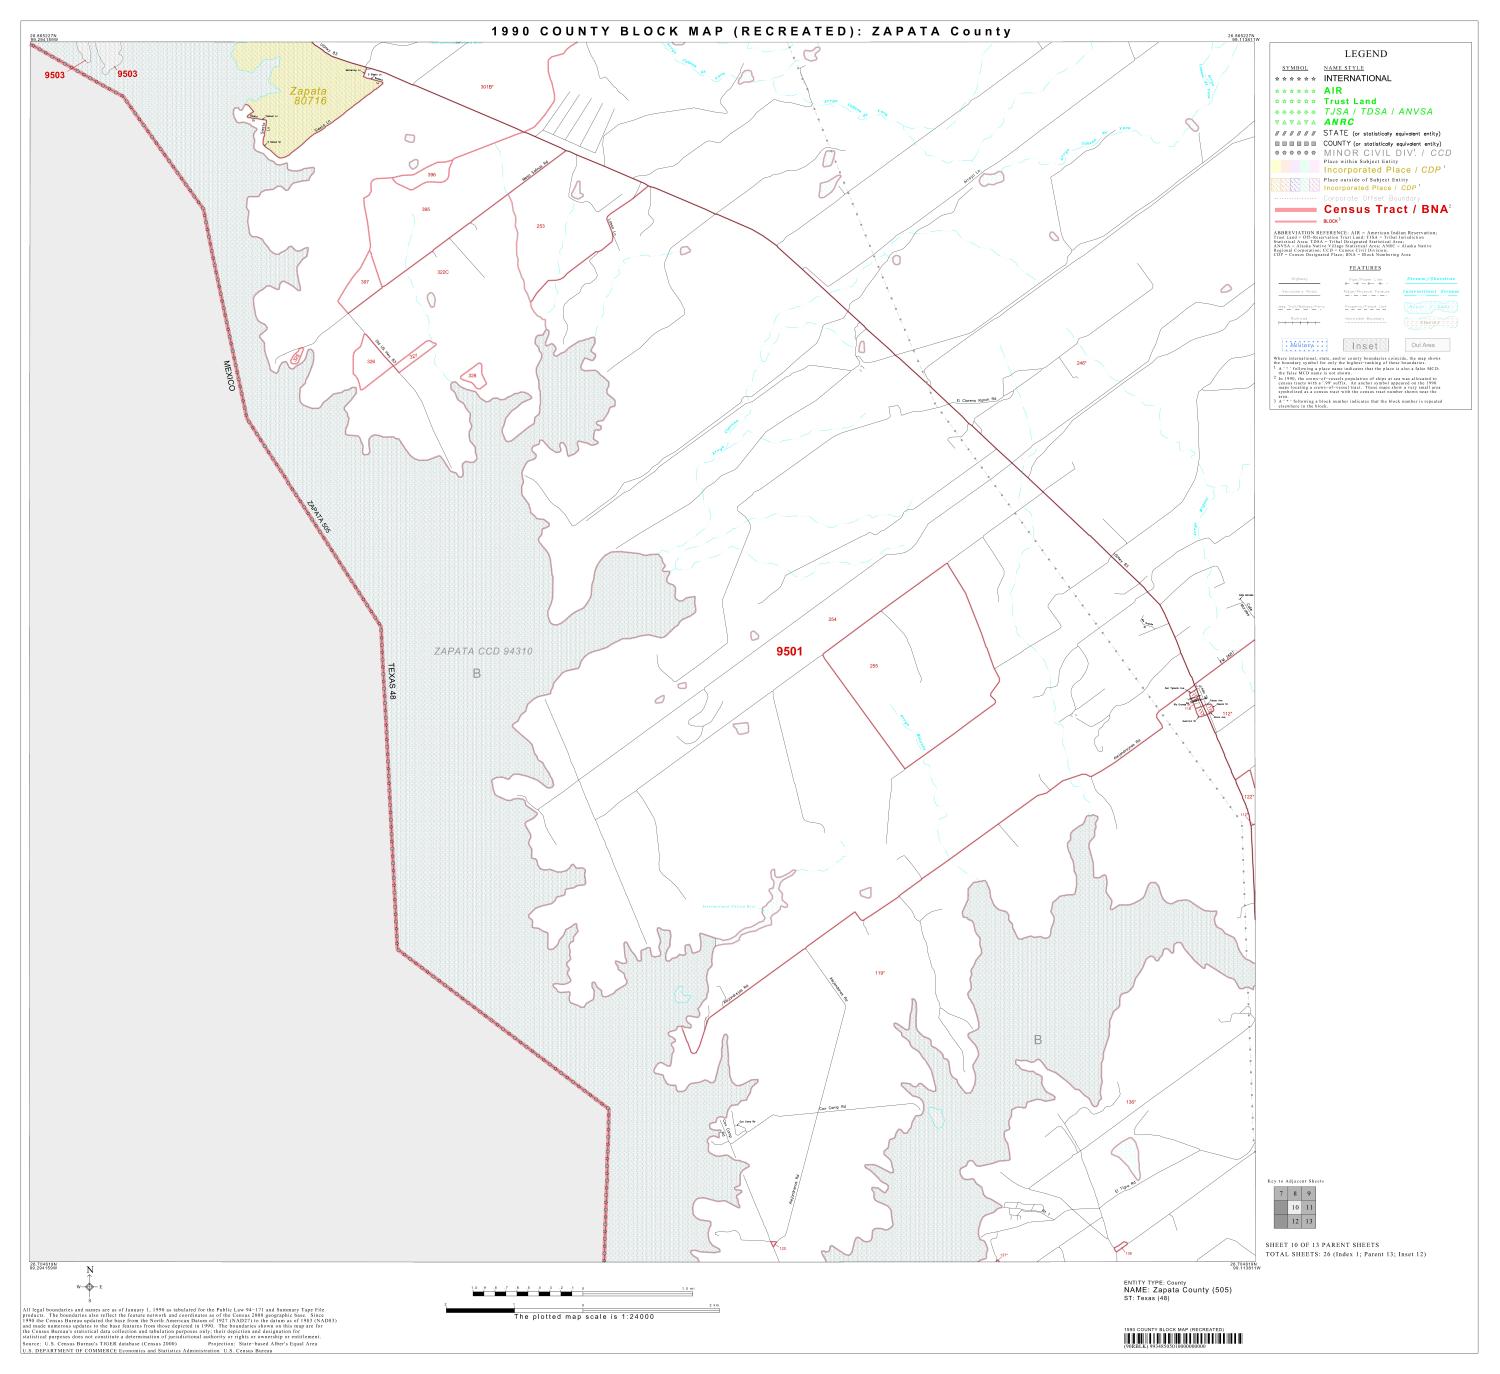Click the north arrow compass rose
The image size is (1500, 1374).
[90, 1285]
